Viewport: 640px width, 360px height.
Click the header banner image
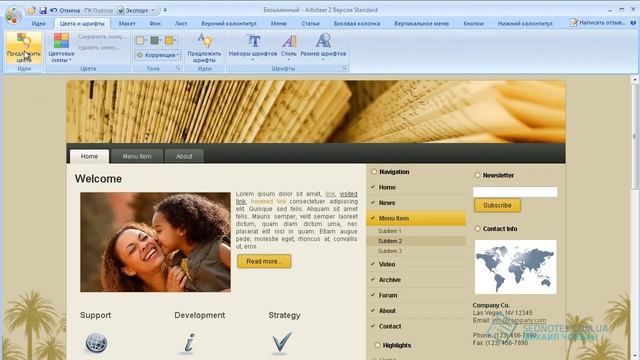coord(316,112)
